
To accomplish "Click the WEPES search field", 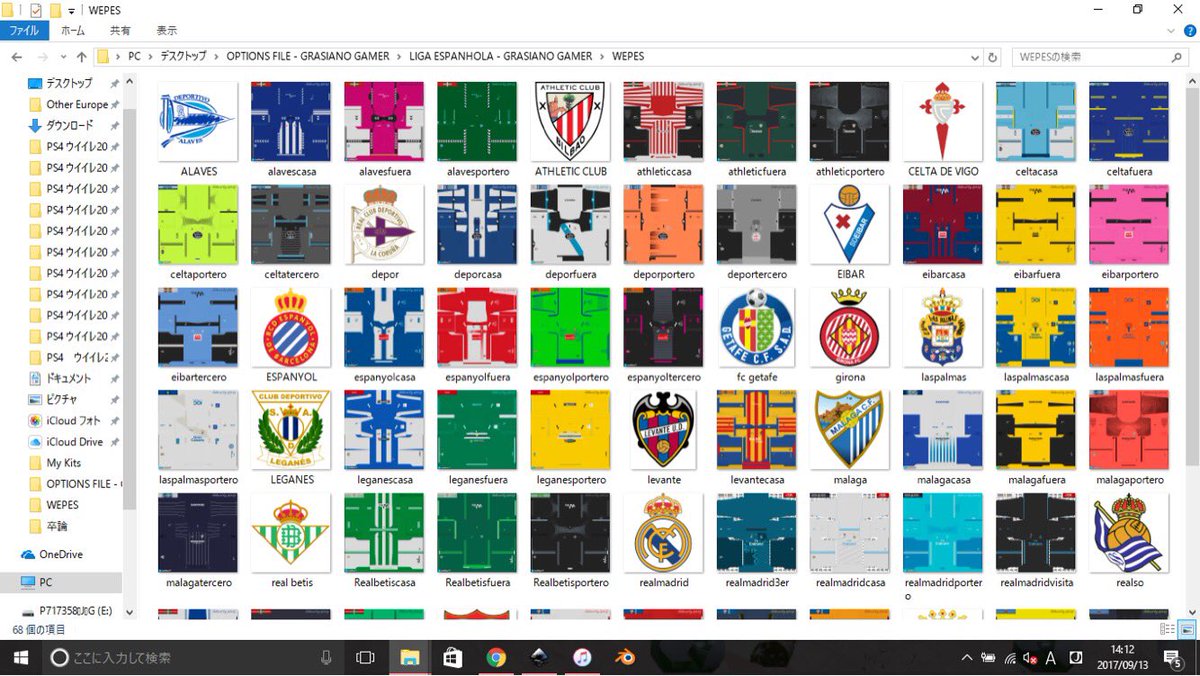I will (x=1101, y=57).
